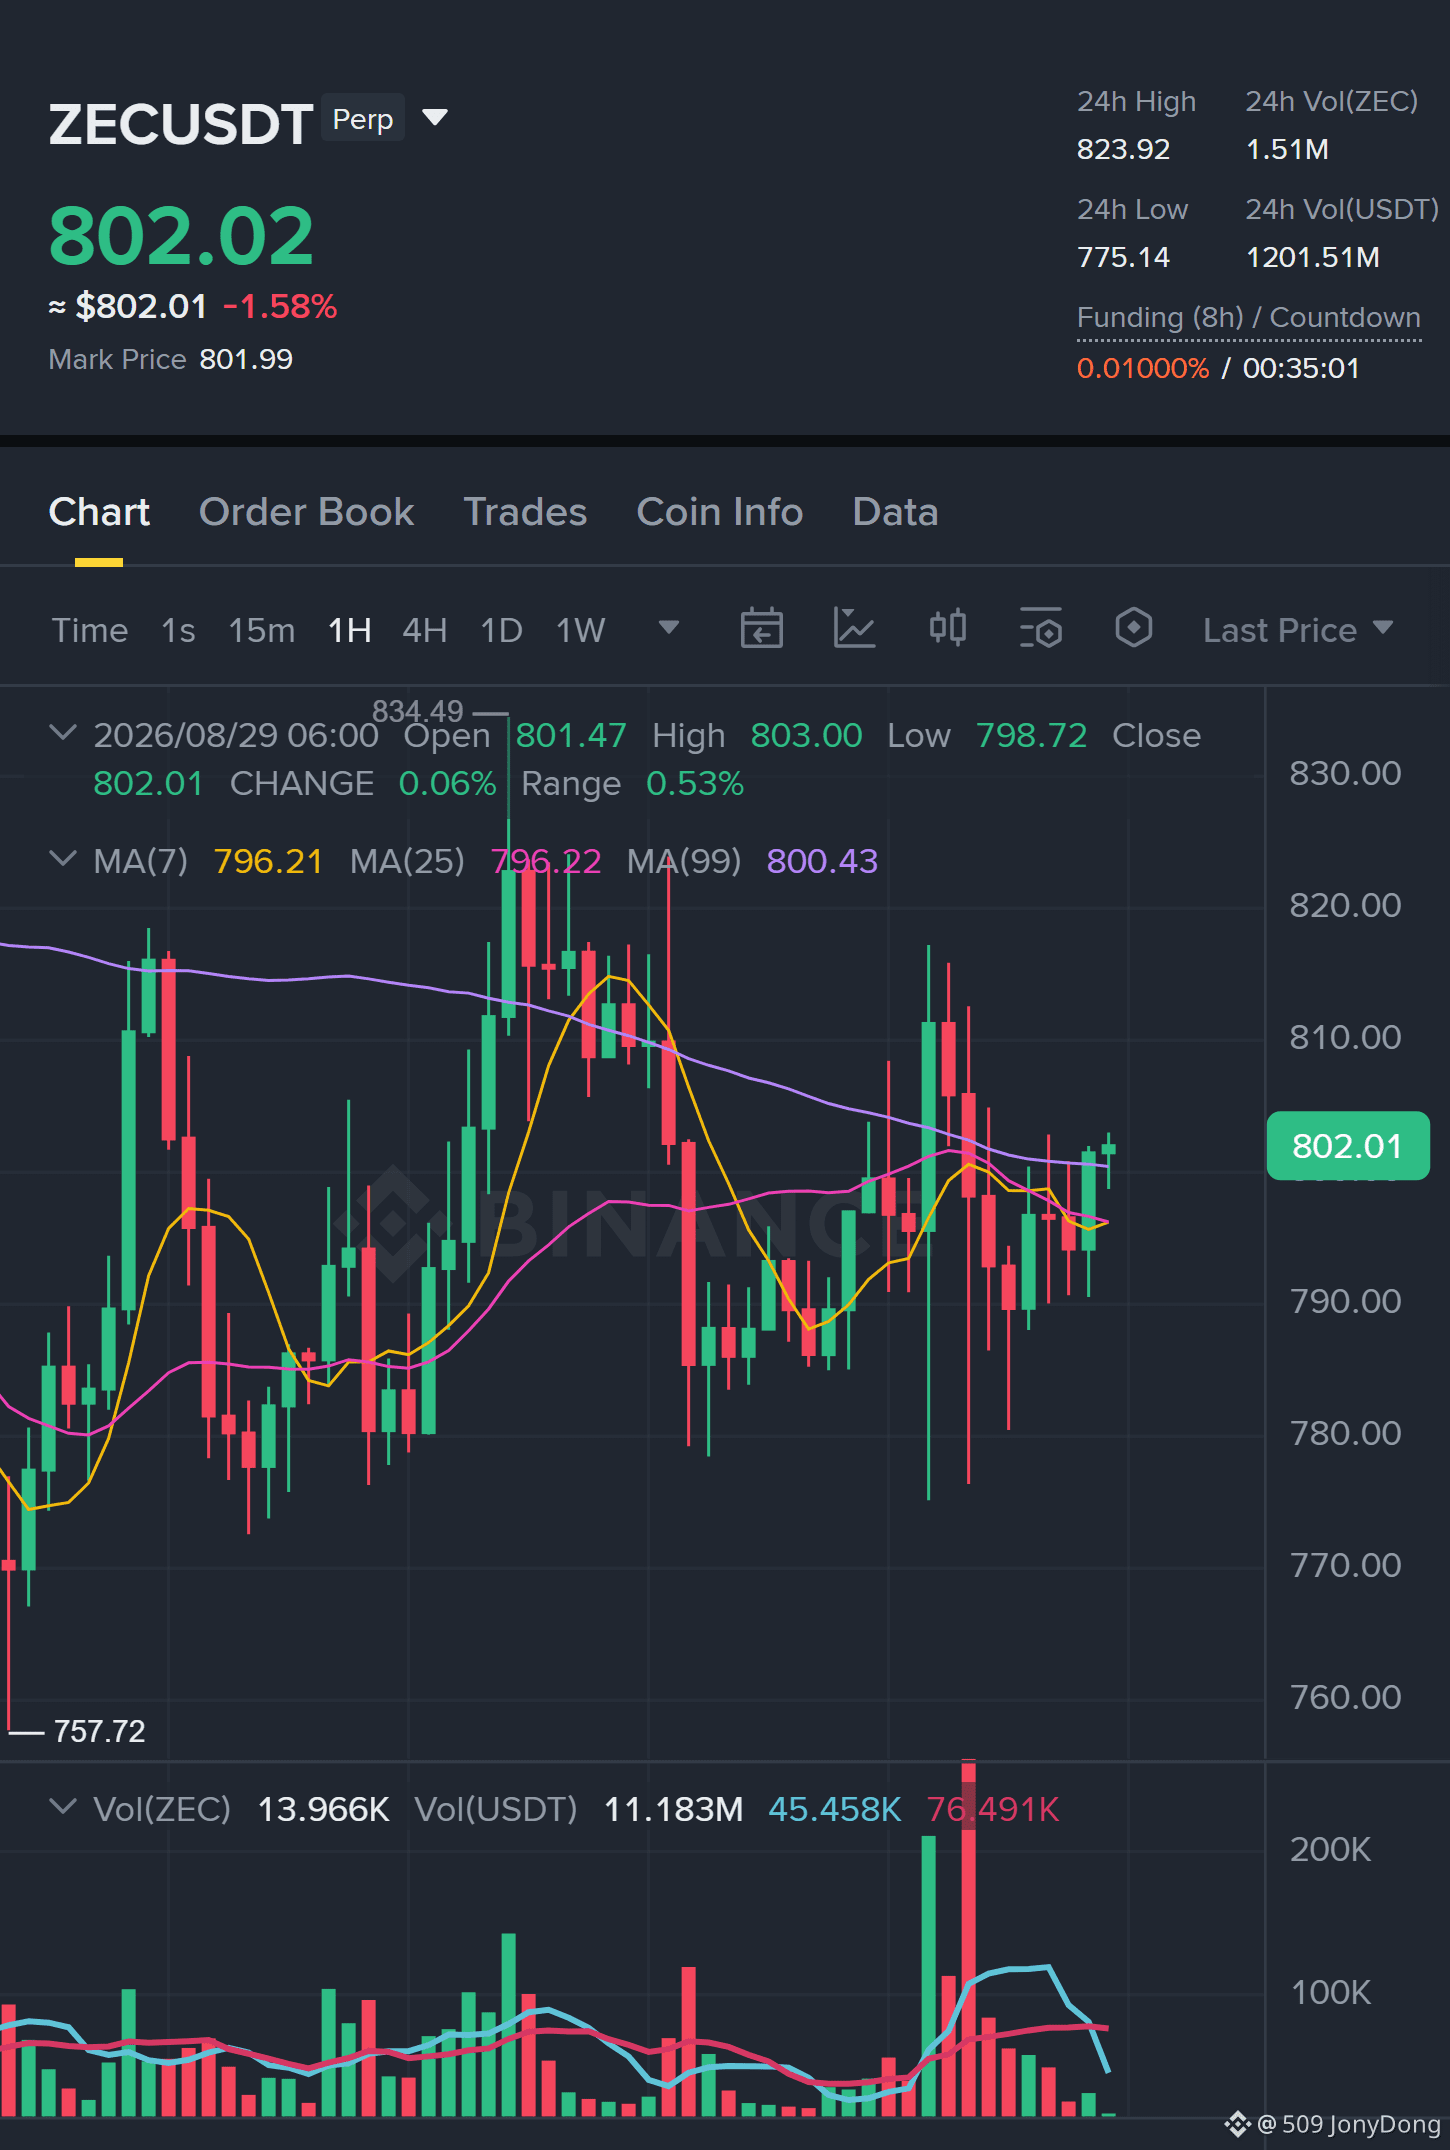Switch to the Order Book tab

pos(306,512)
